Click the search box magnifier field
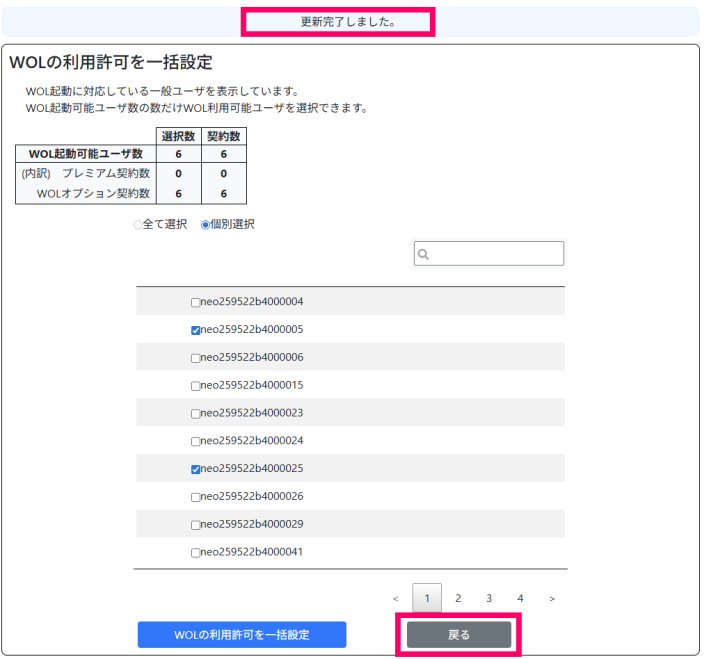 [489, 254]
